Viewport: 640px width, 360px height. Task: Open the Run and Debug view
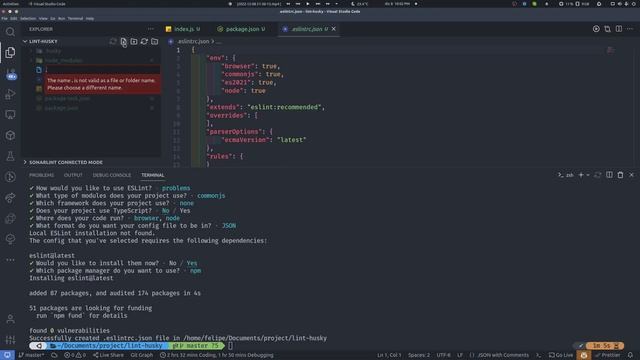pyautogui.click(x=10, y=94)
